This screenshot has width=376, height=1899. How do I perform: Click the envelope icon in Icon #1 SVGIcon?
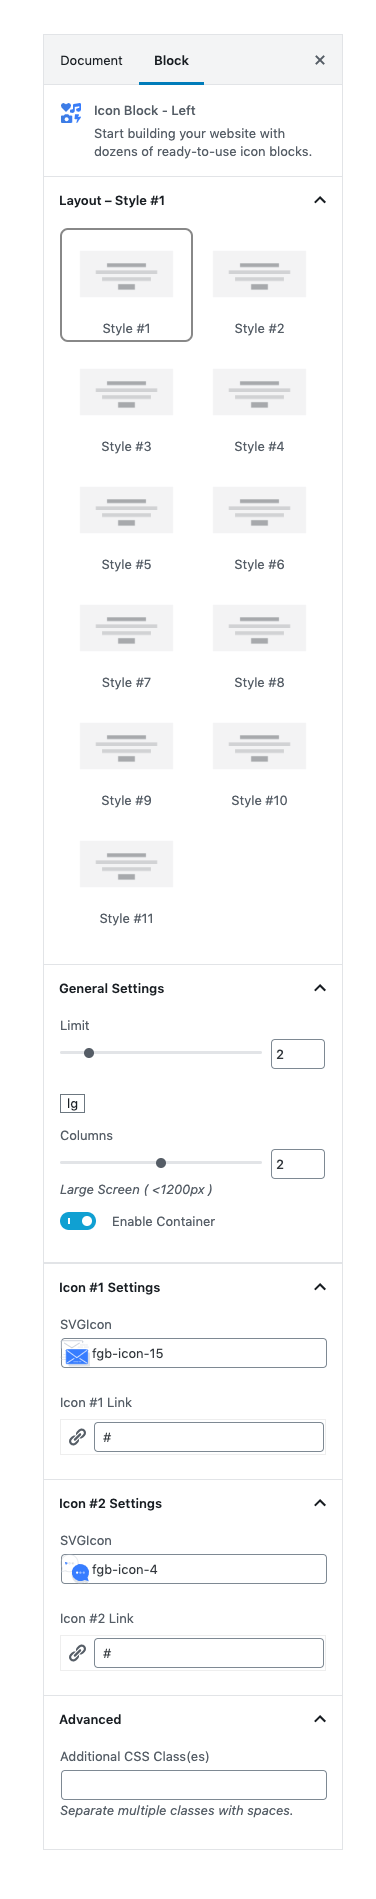[77, 1355]
